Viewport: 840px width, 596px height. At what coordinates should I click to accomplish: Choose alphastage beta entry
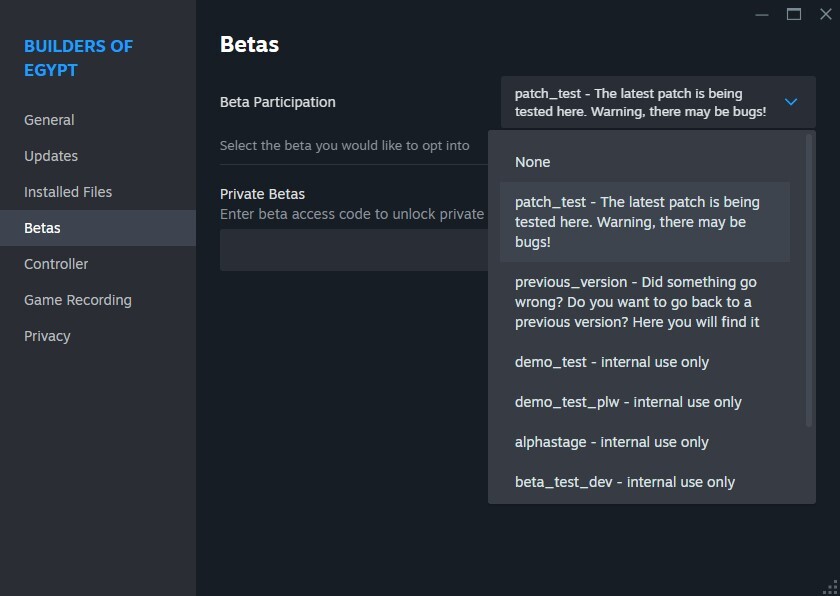point(644,442)
